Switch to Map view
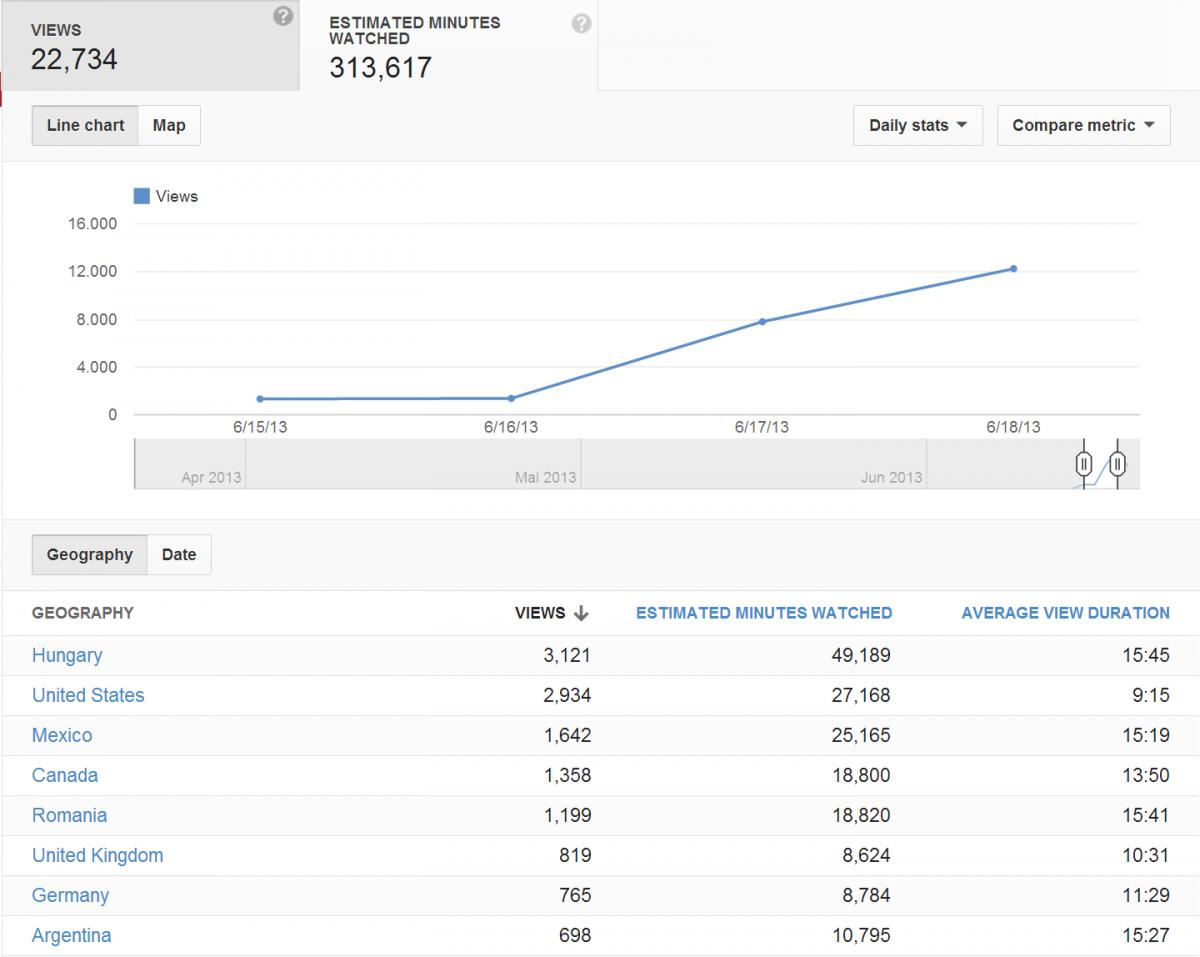1200x957 pixels. tap(169, 125)
